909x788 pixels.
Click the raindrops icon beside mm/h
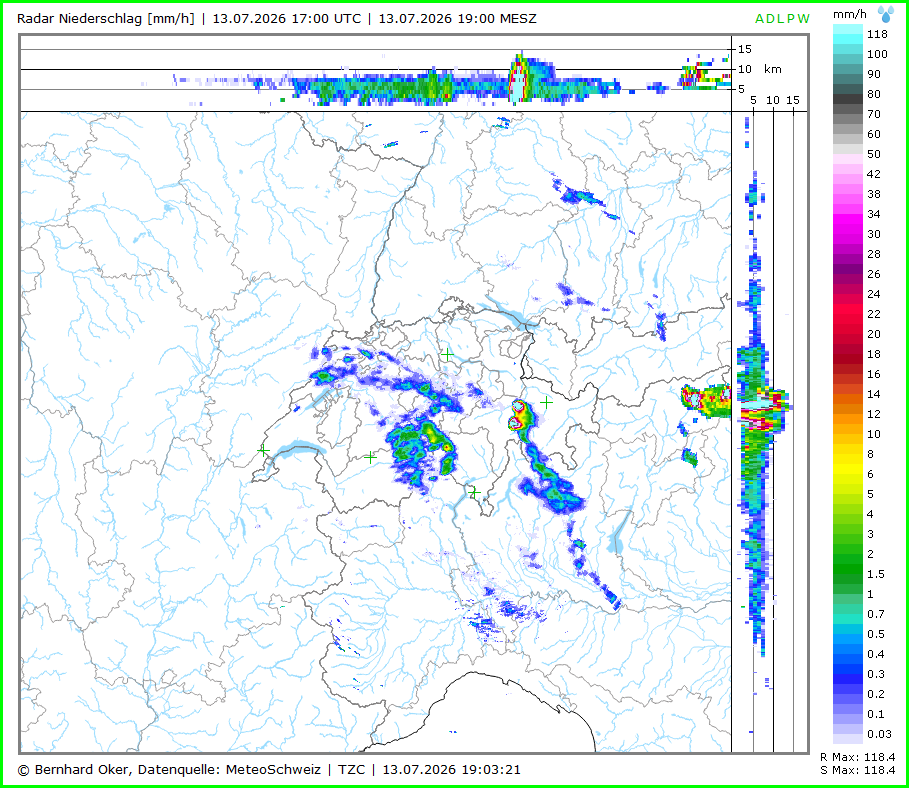click(x=885, y=14)
